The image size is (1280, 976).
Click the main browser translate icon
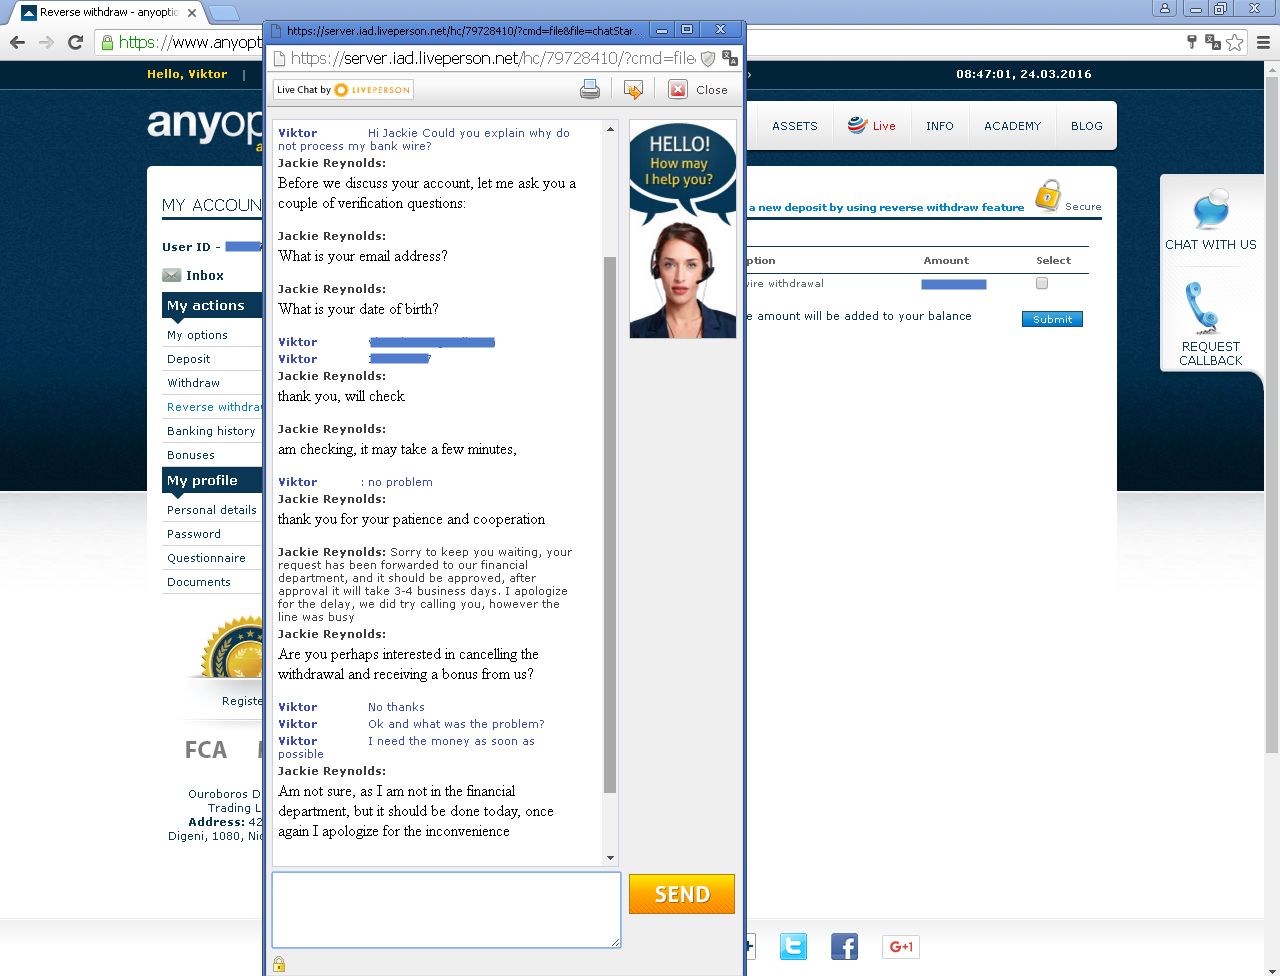click(x=1213, y=42)
